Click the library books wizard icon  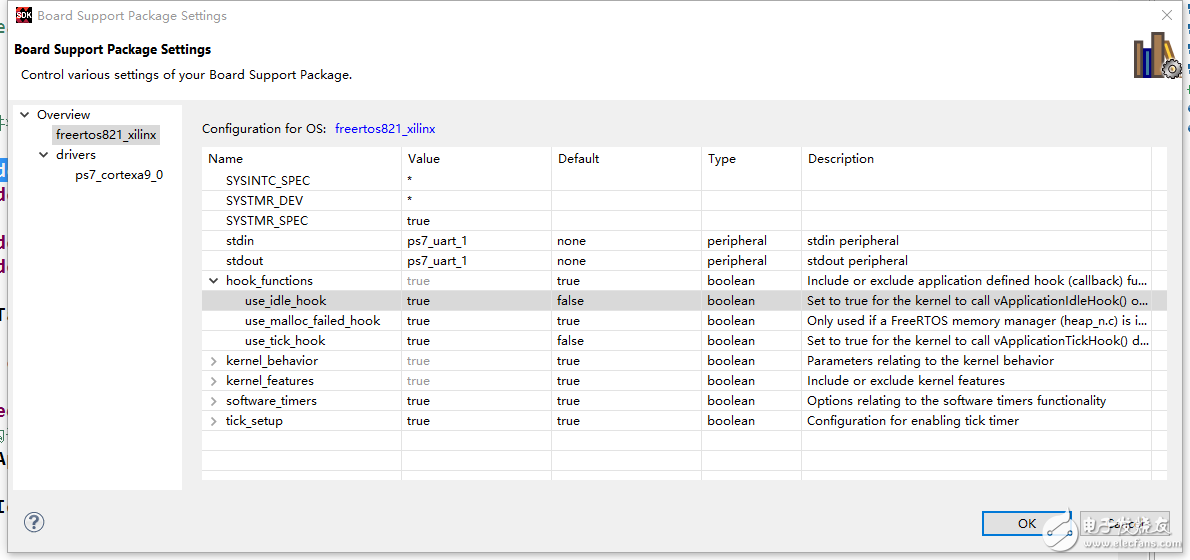[x=1156, y=56]
